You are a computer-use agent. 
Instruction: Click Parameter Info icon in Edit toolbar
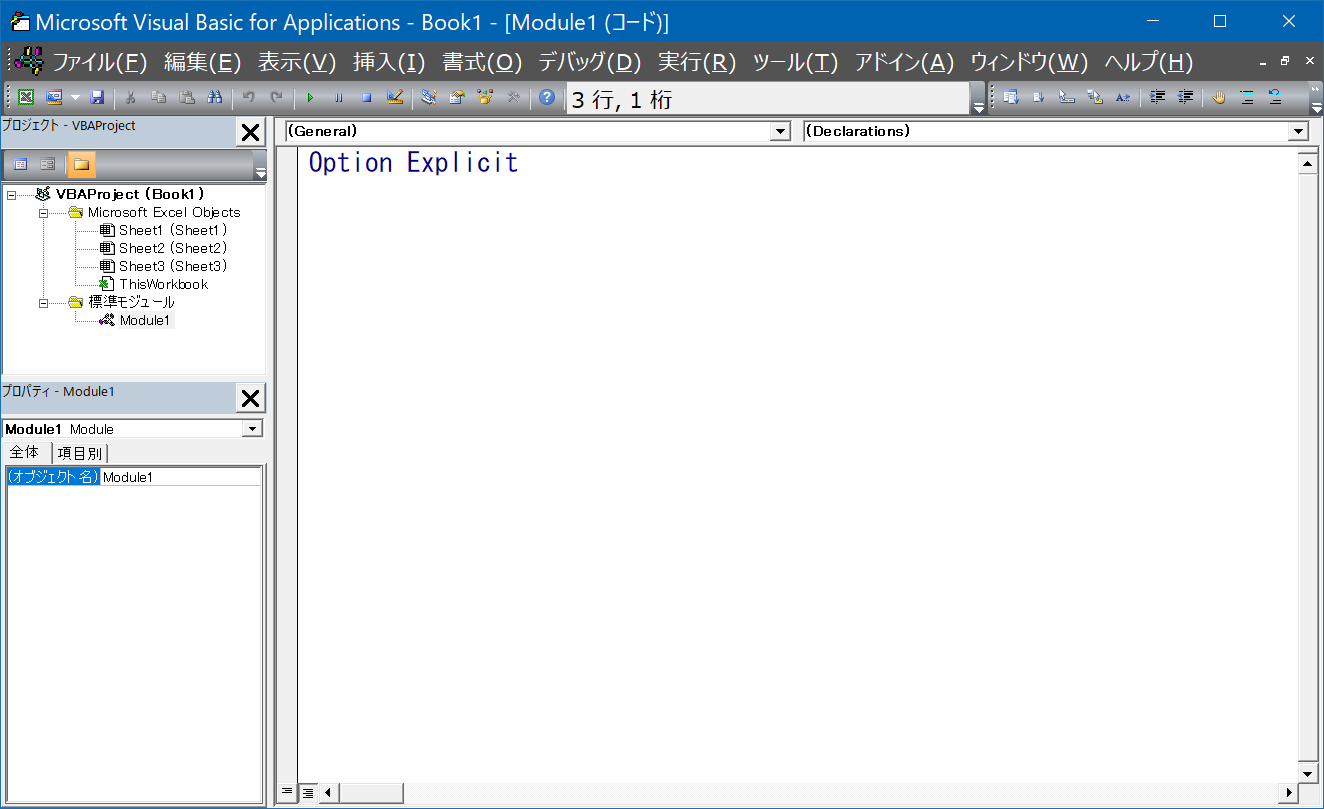1094,97
